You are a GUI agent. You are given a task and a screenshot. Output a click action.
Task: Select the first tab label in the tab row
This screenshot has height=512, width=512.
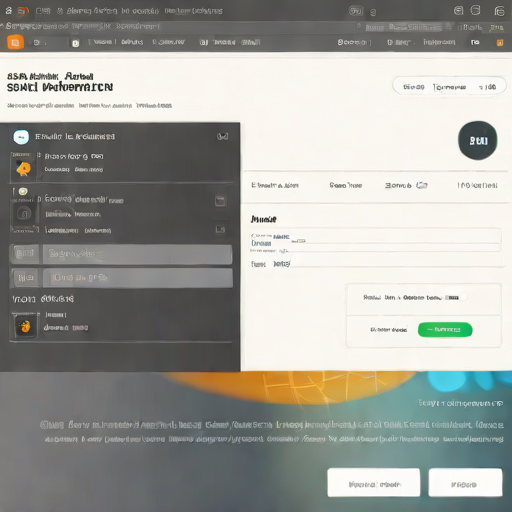click(x=275, y=185)
